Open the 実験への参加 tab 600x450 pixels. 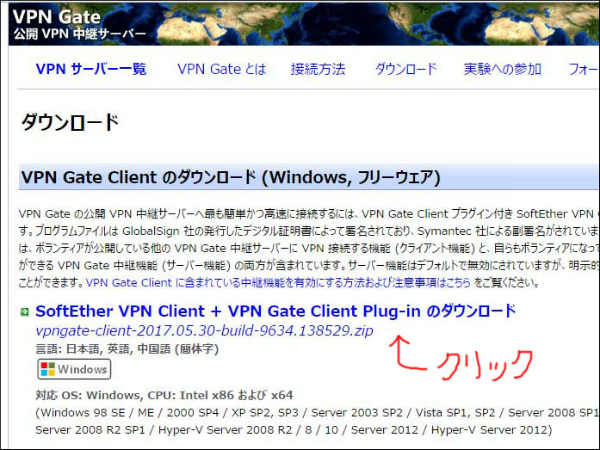click(x=502, y=69)
